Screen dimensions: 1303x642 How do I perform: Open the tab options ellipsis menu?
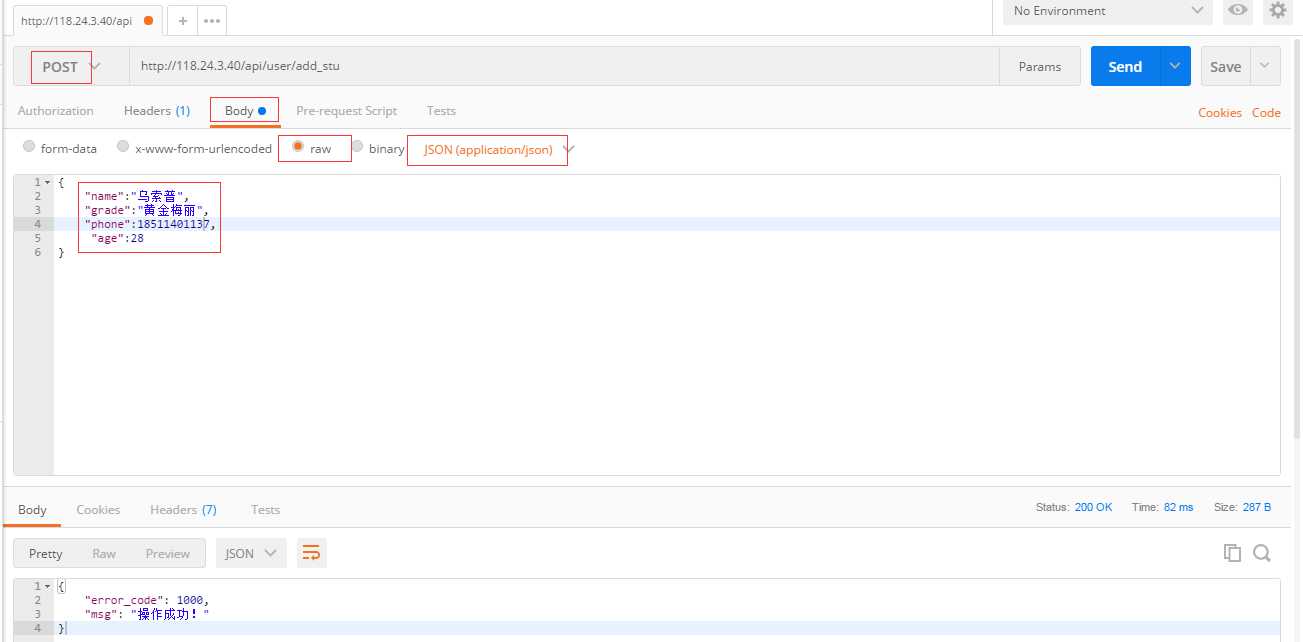[x=212, y=20]
